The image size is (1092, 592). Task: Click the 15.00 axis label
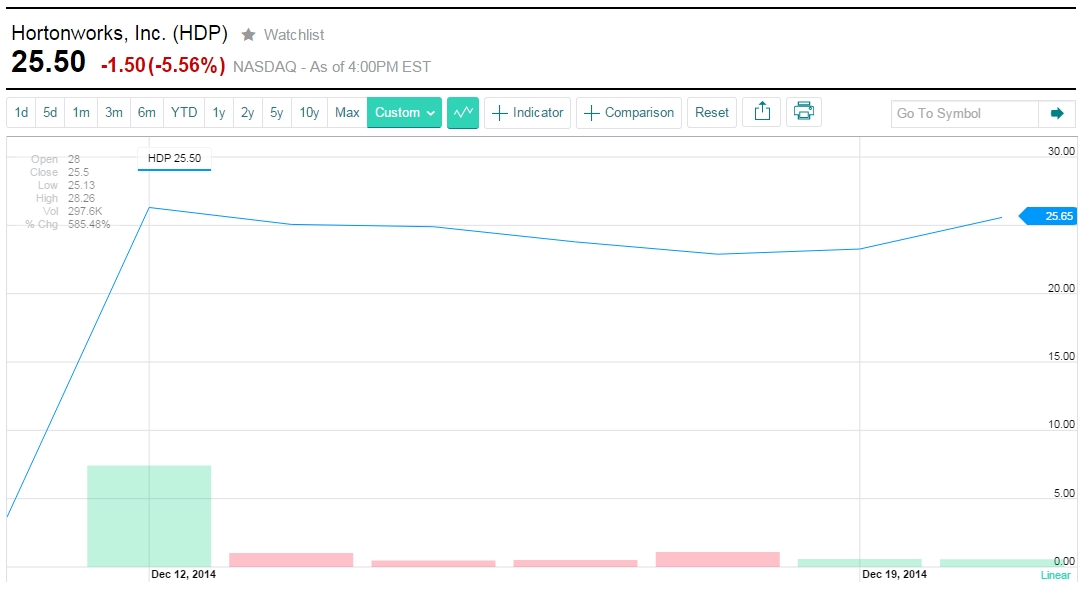(x=1061, y=357)
